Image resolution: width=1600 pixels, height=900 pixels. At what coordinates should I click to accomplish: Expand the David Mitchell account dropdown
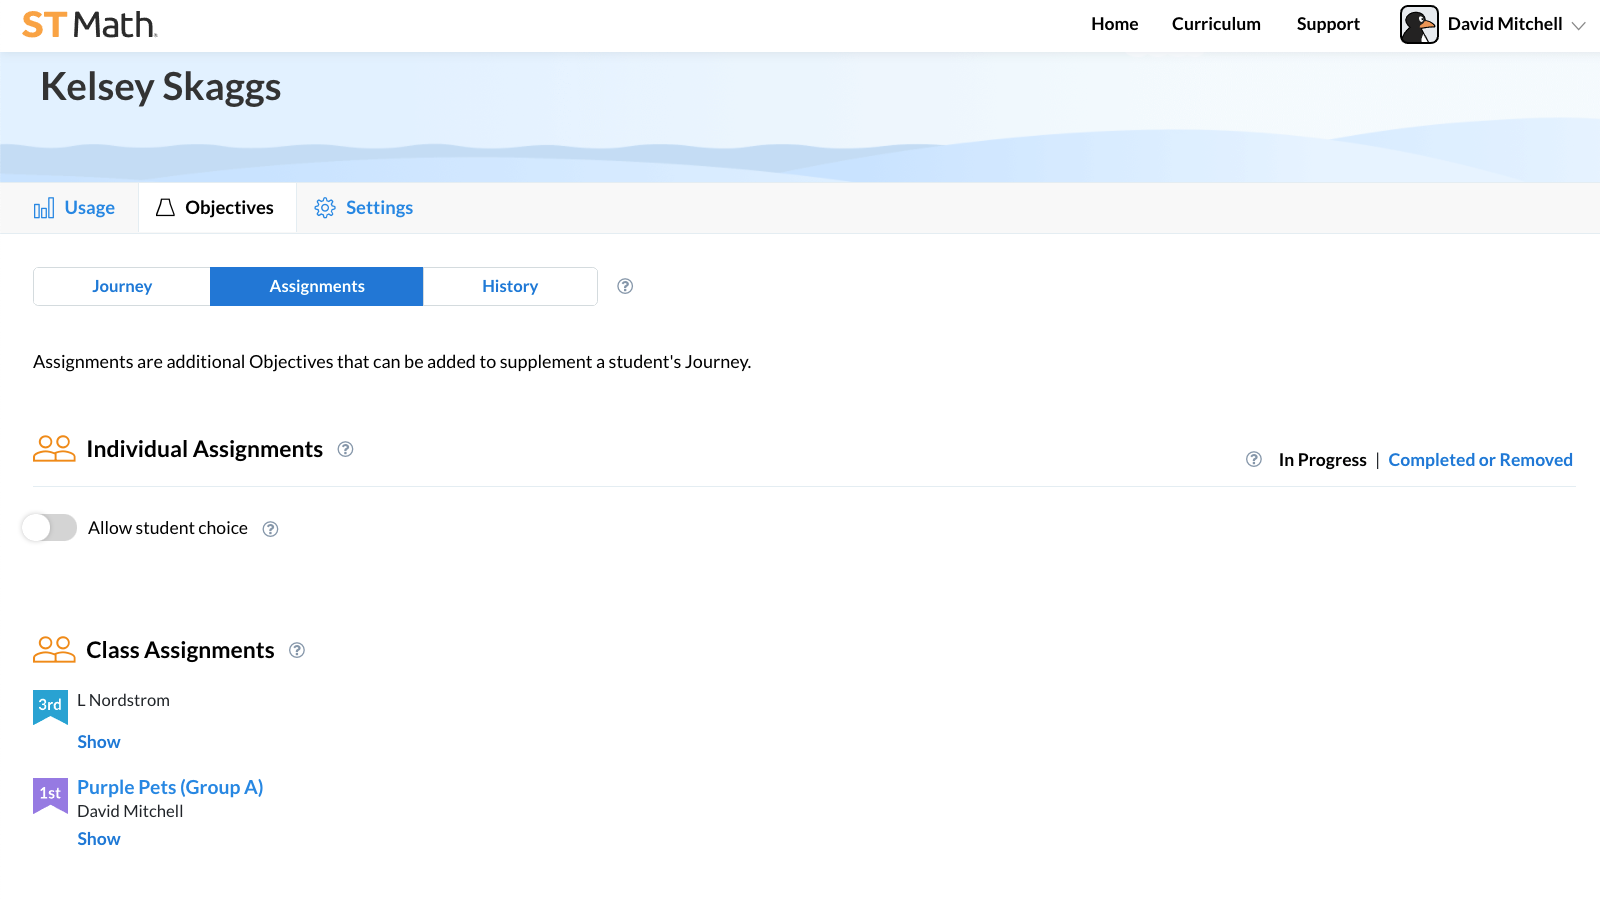pos(1578,25)
